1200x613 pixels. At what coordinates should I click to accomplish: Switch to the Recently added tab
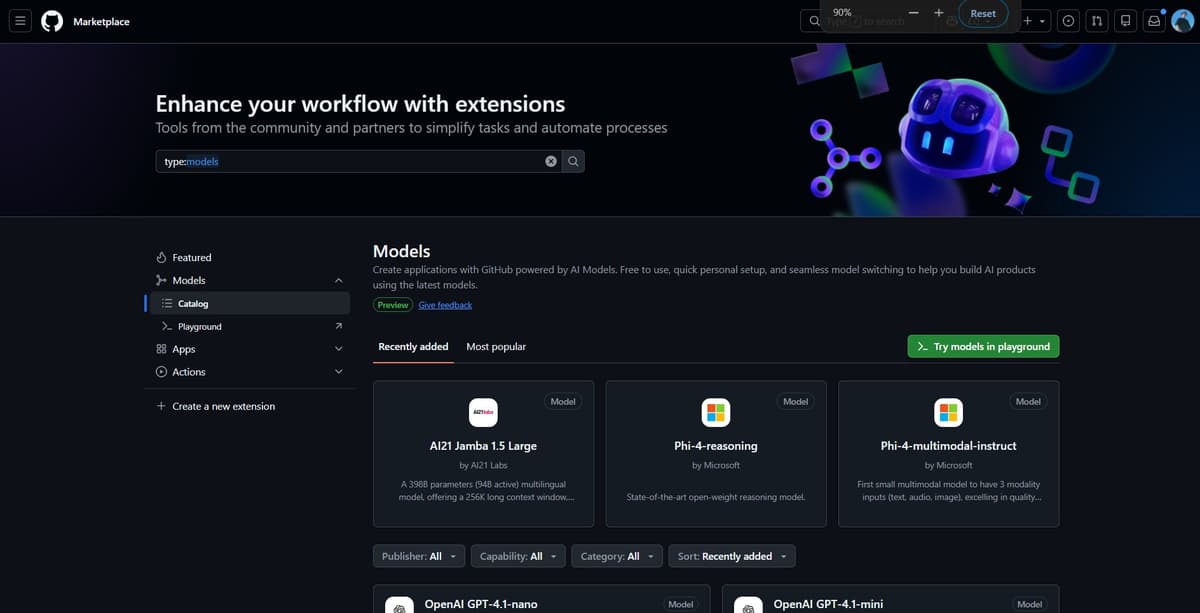[413, 347]
